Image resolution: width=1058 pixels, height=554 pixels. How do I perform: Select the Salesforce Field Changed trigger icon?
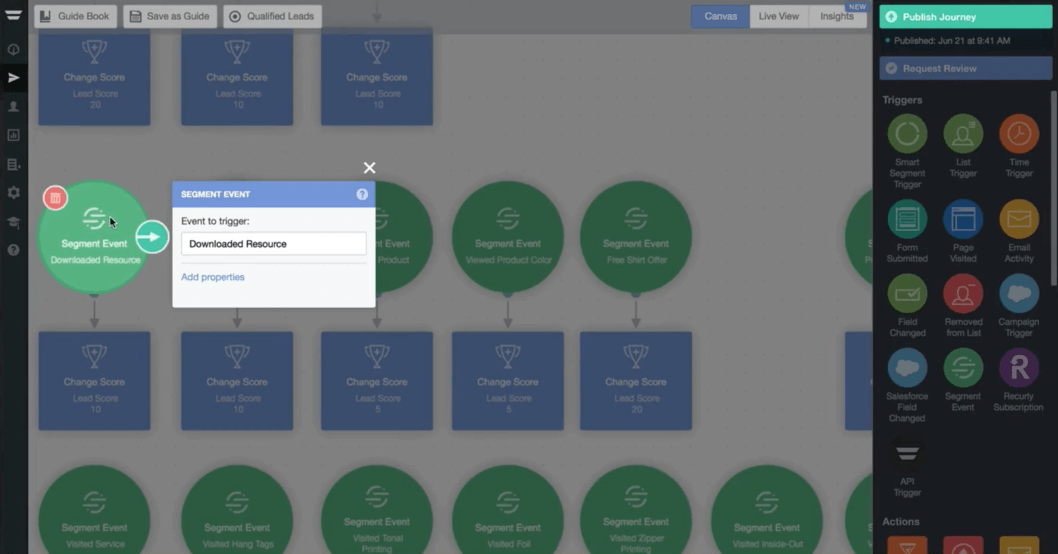pos(907,368)
